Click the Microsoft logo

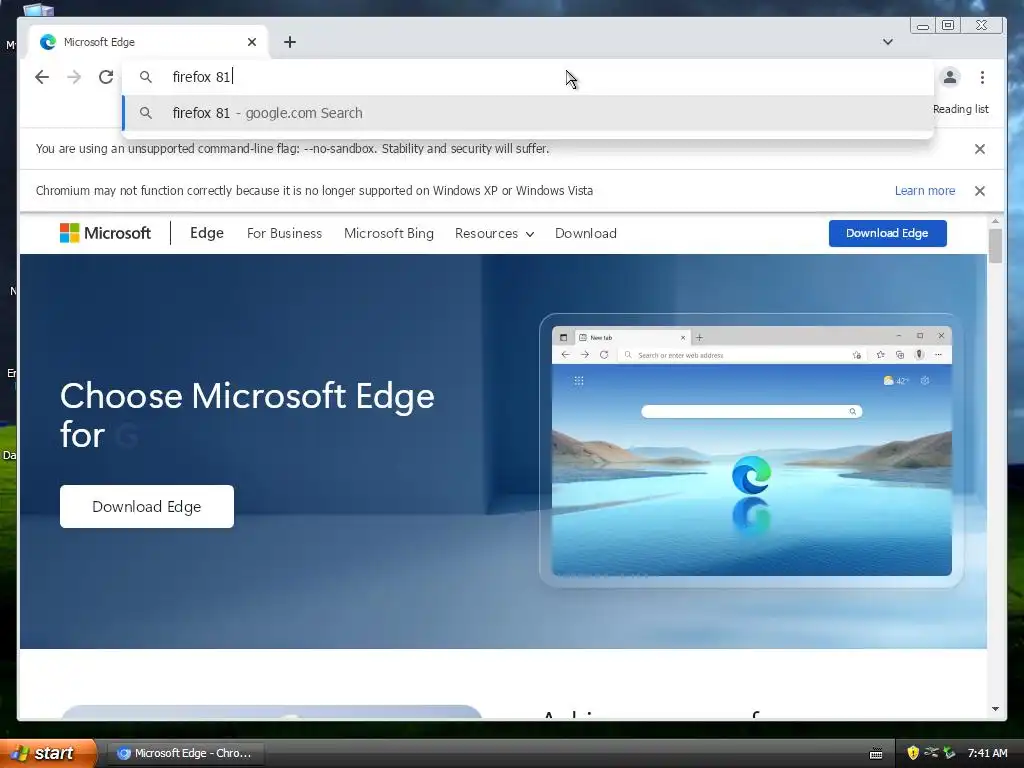pyautogui.click(x=105, y=233)
